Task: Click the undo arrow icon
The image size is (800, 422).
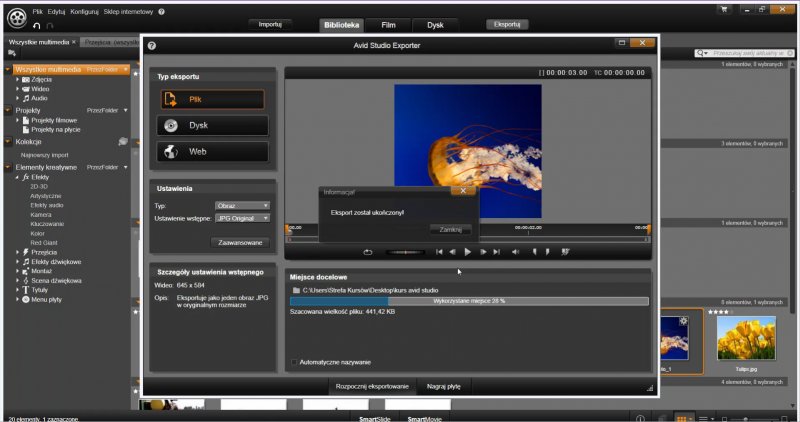Action: point(37,25)
